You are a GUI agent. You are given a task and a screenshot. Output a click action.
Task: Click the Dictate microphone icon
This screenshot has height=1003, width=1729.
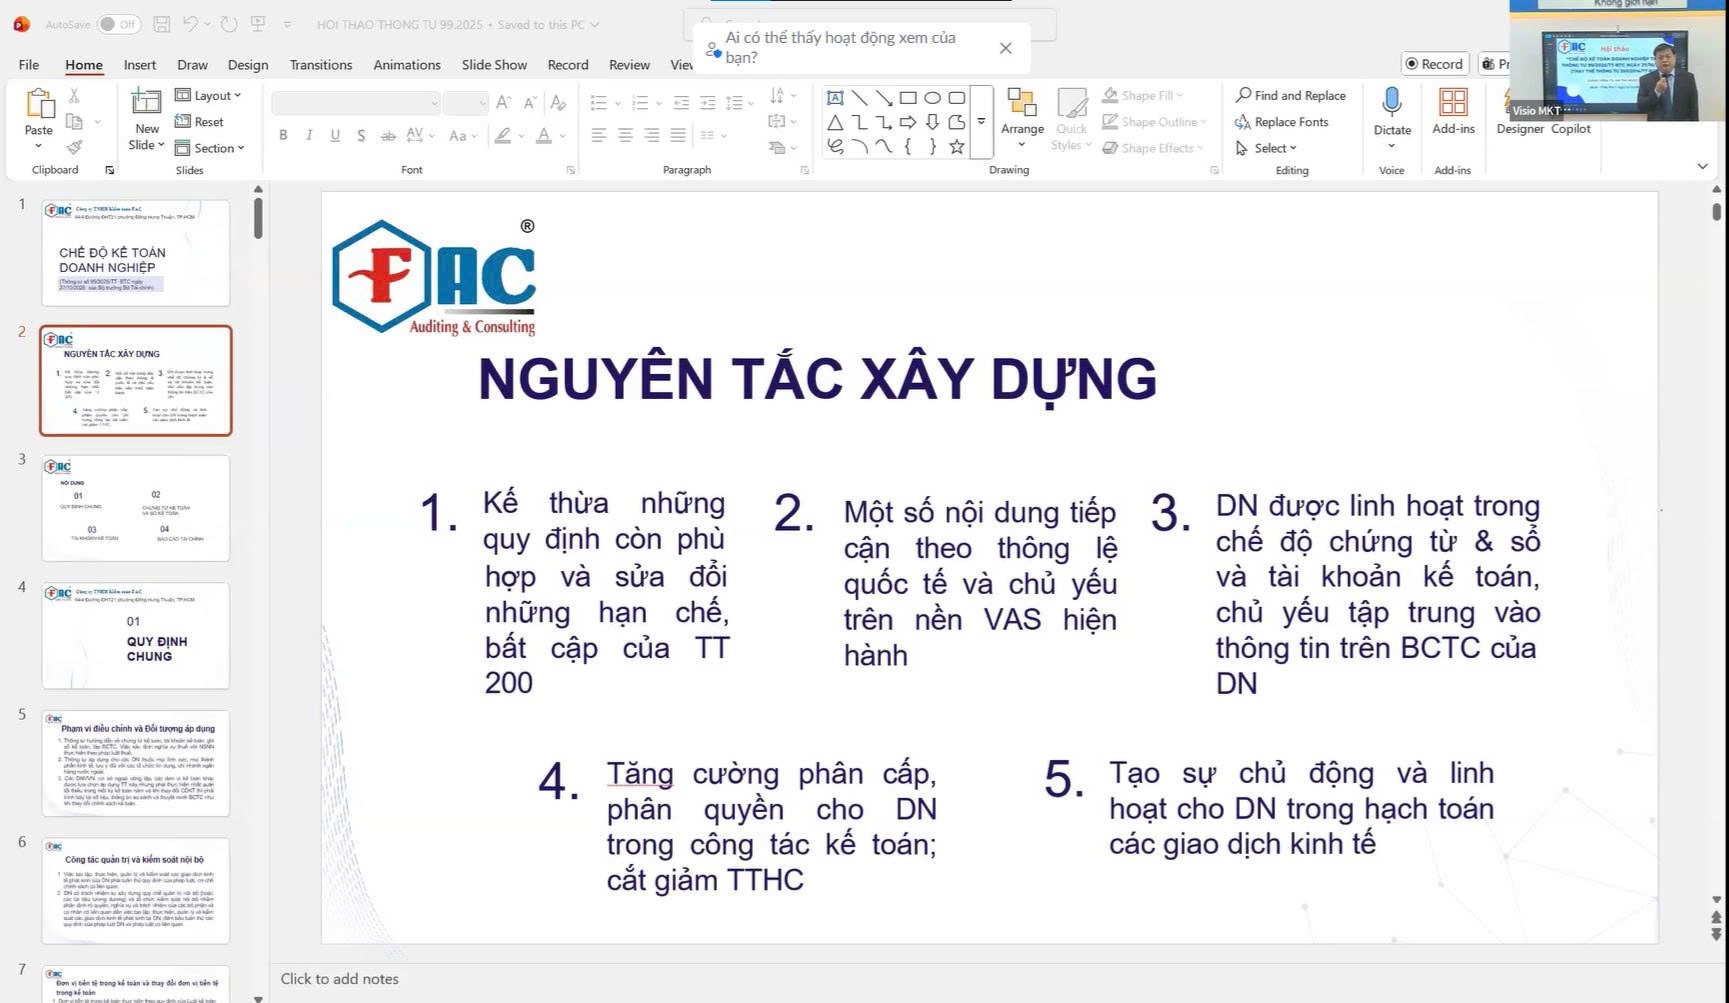(1391, 103)
